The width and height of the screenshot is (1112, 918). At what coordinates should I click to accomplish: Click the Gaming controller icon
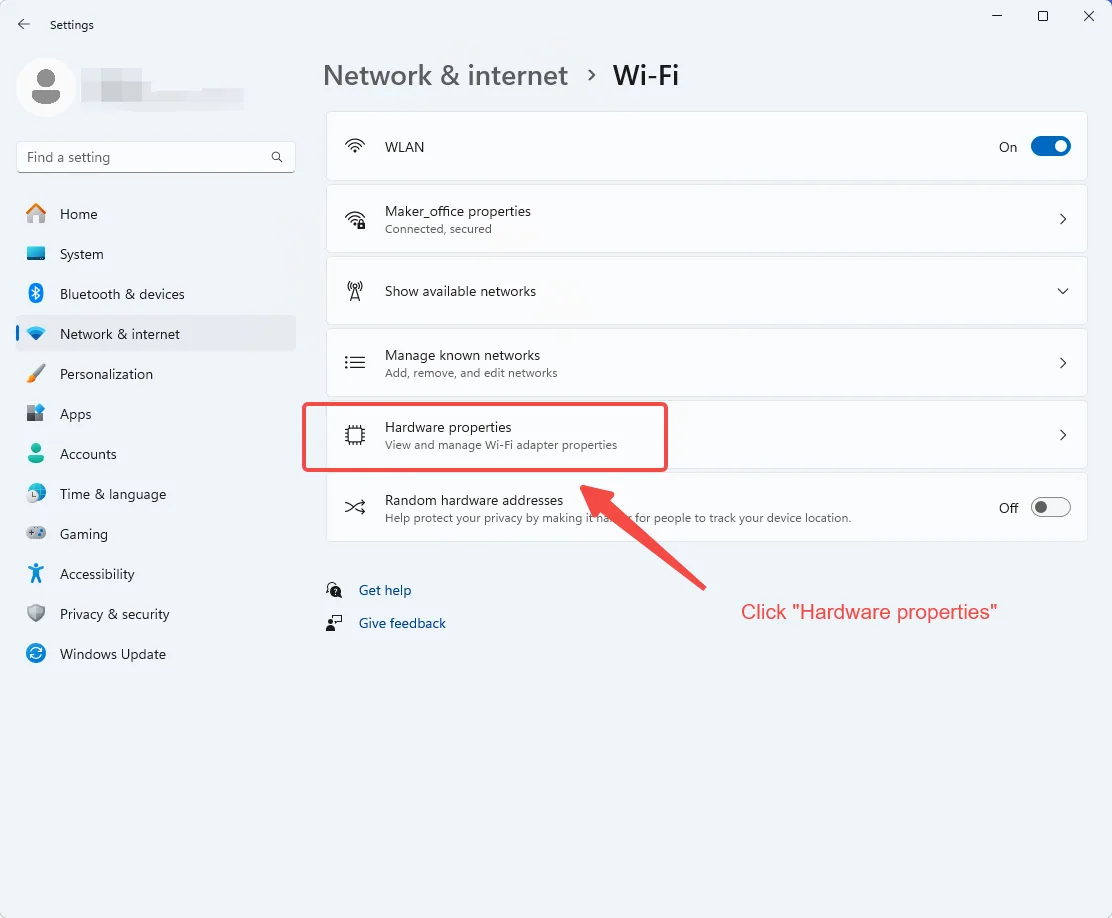click(36, 533)
